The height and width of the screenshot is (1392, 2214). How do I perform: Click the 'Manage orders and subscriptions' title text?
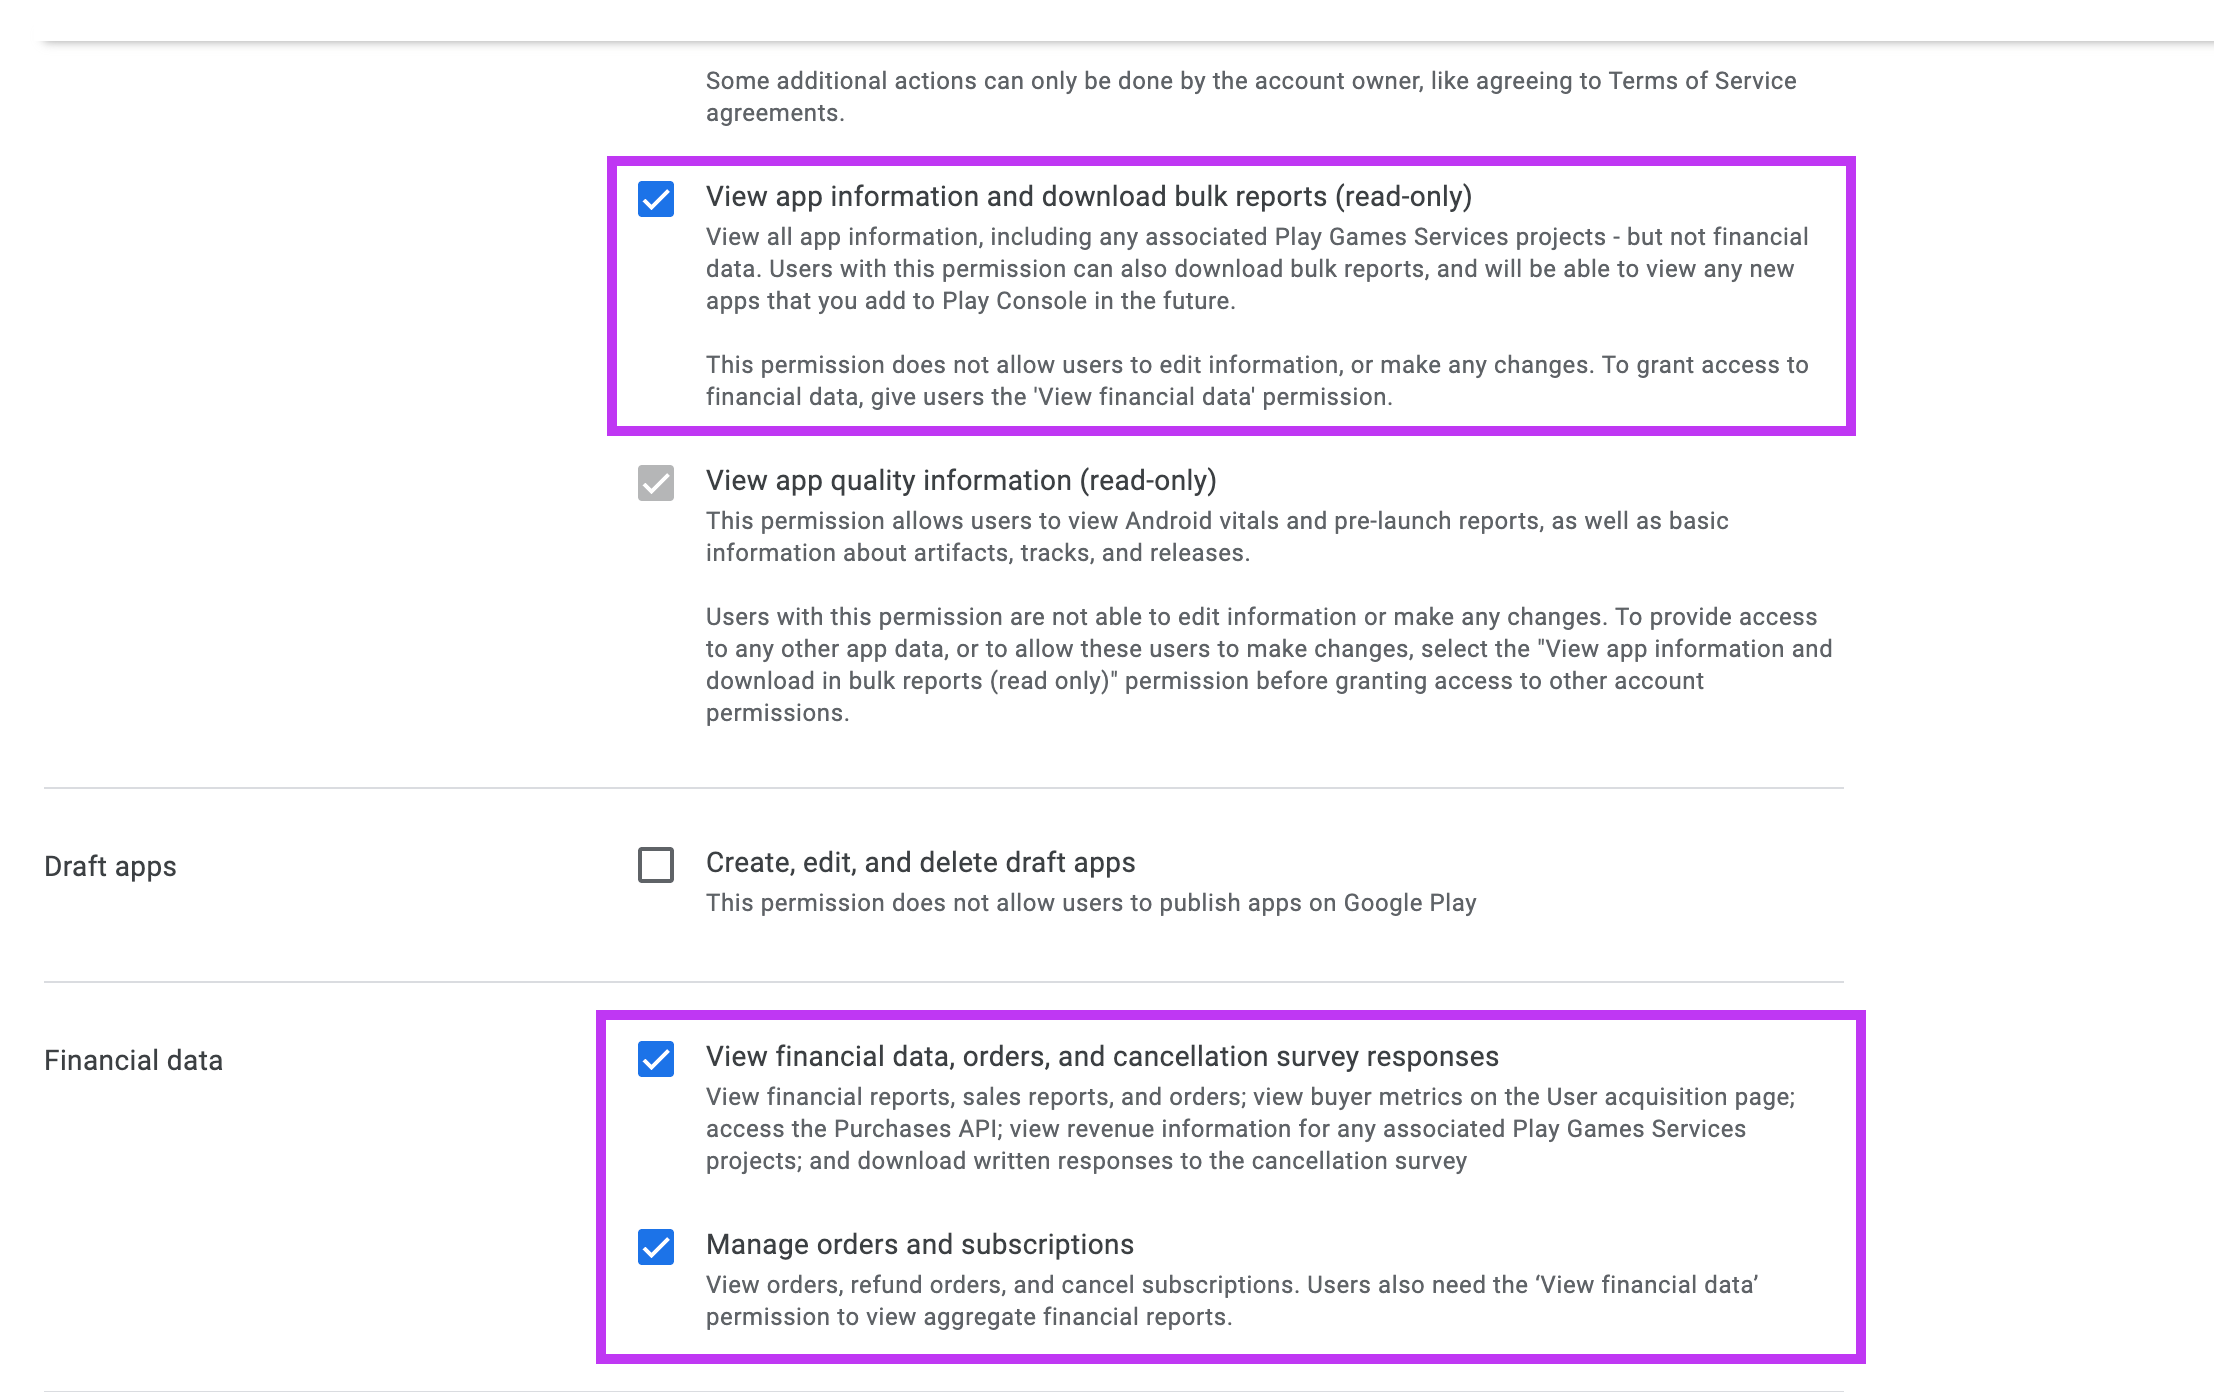[919, 1245]
